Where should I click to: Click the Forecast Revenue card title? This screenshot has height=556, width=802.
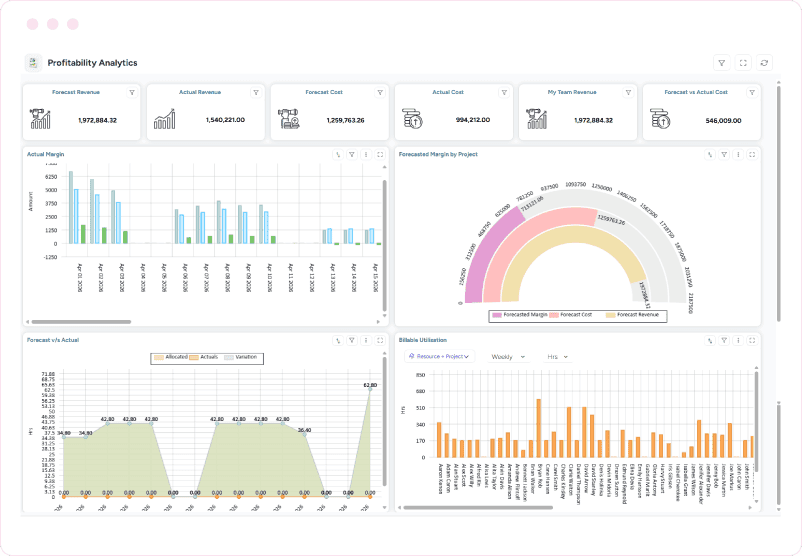(x=76, y=93)
